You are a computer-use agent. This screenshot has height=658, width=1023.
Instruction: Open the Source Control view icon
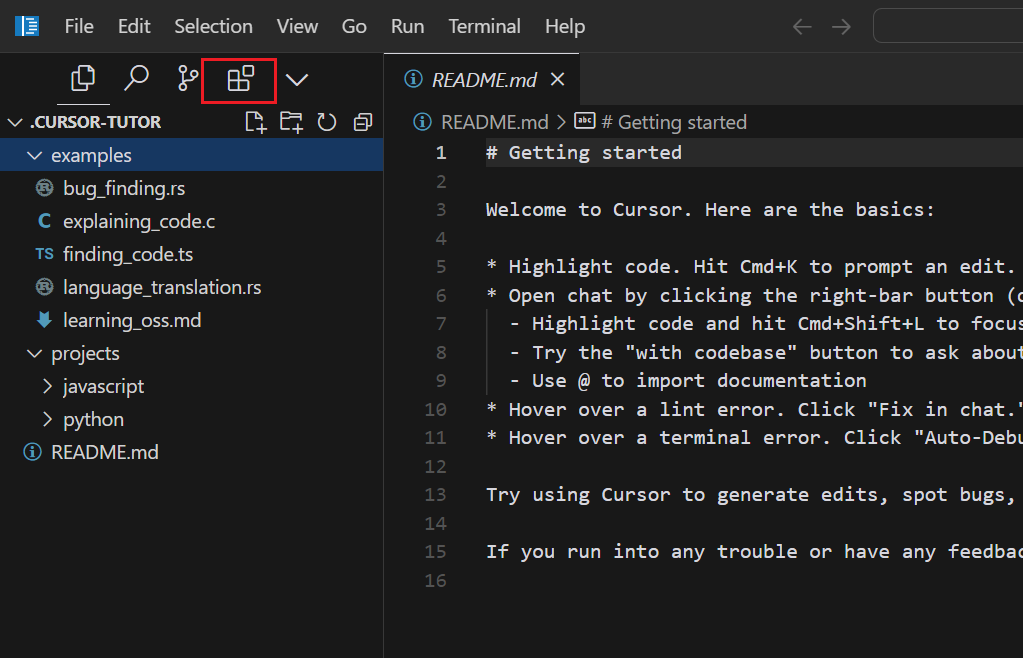tap(188, 79)
